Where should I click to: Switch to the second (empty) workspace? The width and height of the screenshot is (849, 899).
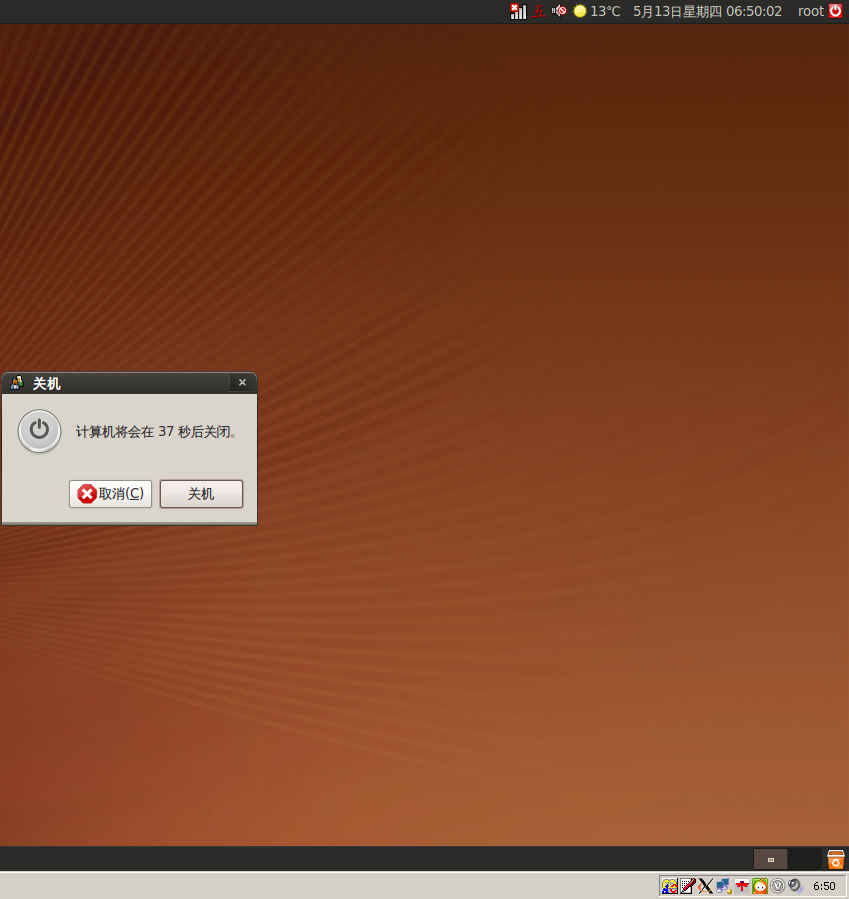pyautogui.click(x=804, y=859)
